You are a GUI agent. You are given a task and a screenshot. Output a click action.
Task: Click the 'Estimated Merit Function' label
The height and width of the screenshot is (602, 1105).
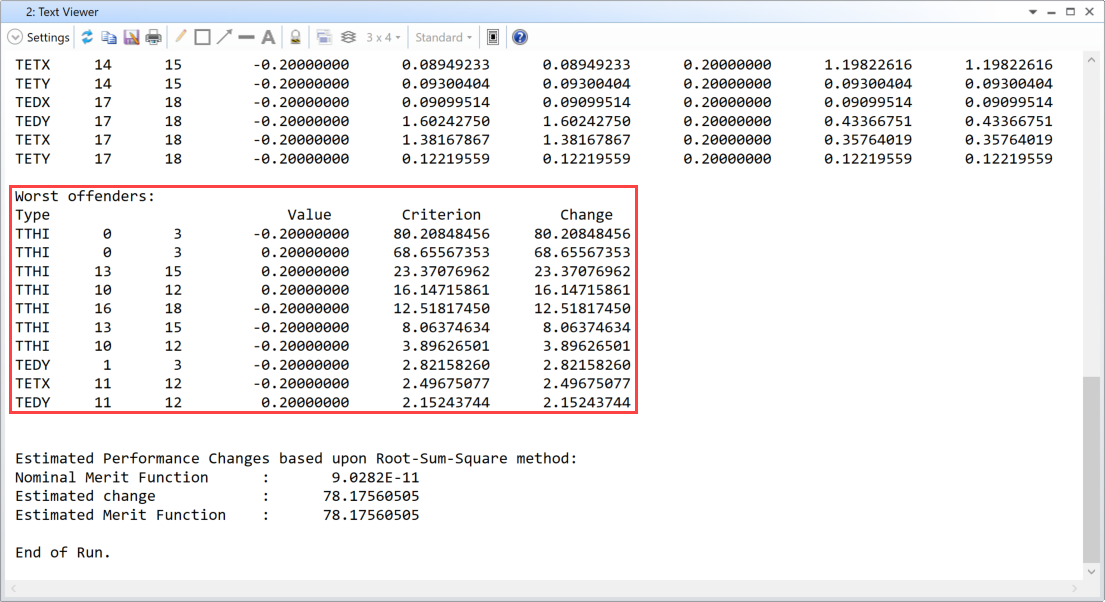coord(121,515)
